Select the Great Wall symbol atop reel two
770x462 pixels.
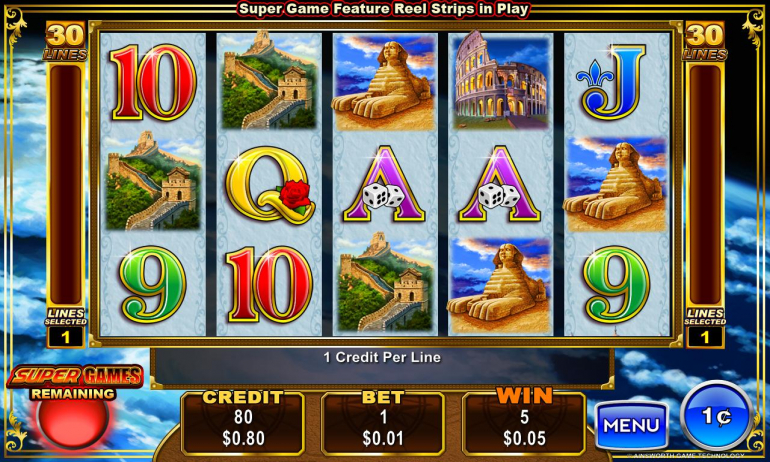(x=269, y=81)
